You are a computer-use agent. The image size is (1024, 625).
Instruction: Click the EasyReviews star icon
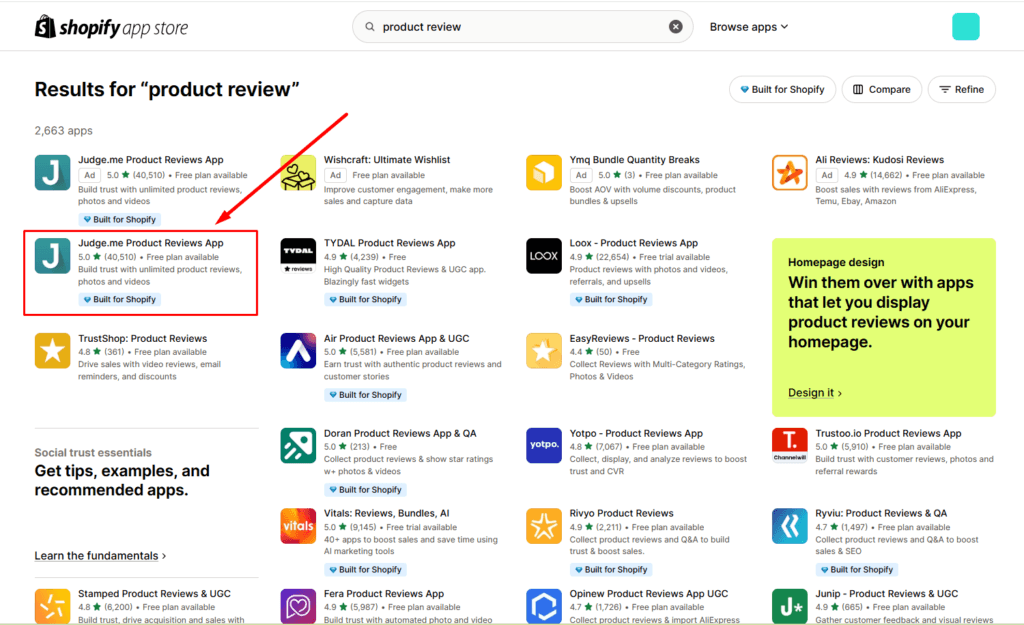[543, 351]
